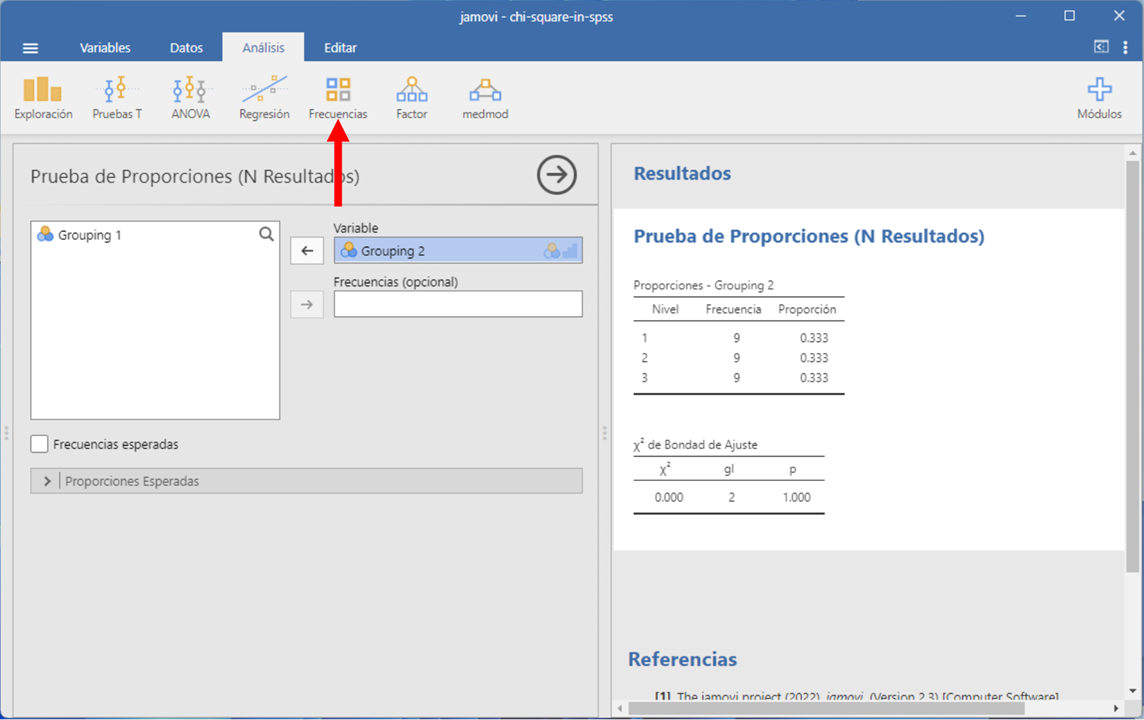Open the Exploración analysis menu
1144x720 pixels.
[x=43, y=98]
